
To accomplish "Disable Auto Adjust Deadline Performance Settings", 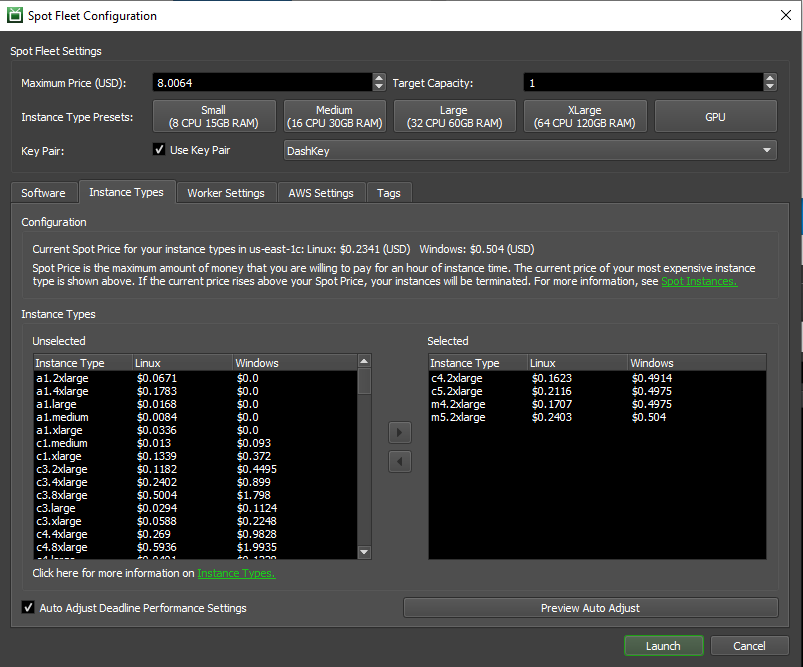I will click(x=27, y=607).
